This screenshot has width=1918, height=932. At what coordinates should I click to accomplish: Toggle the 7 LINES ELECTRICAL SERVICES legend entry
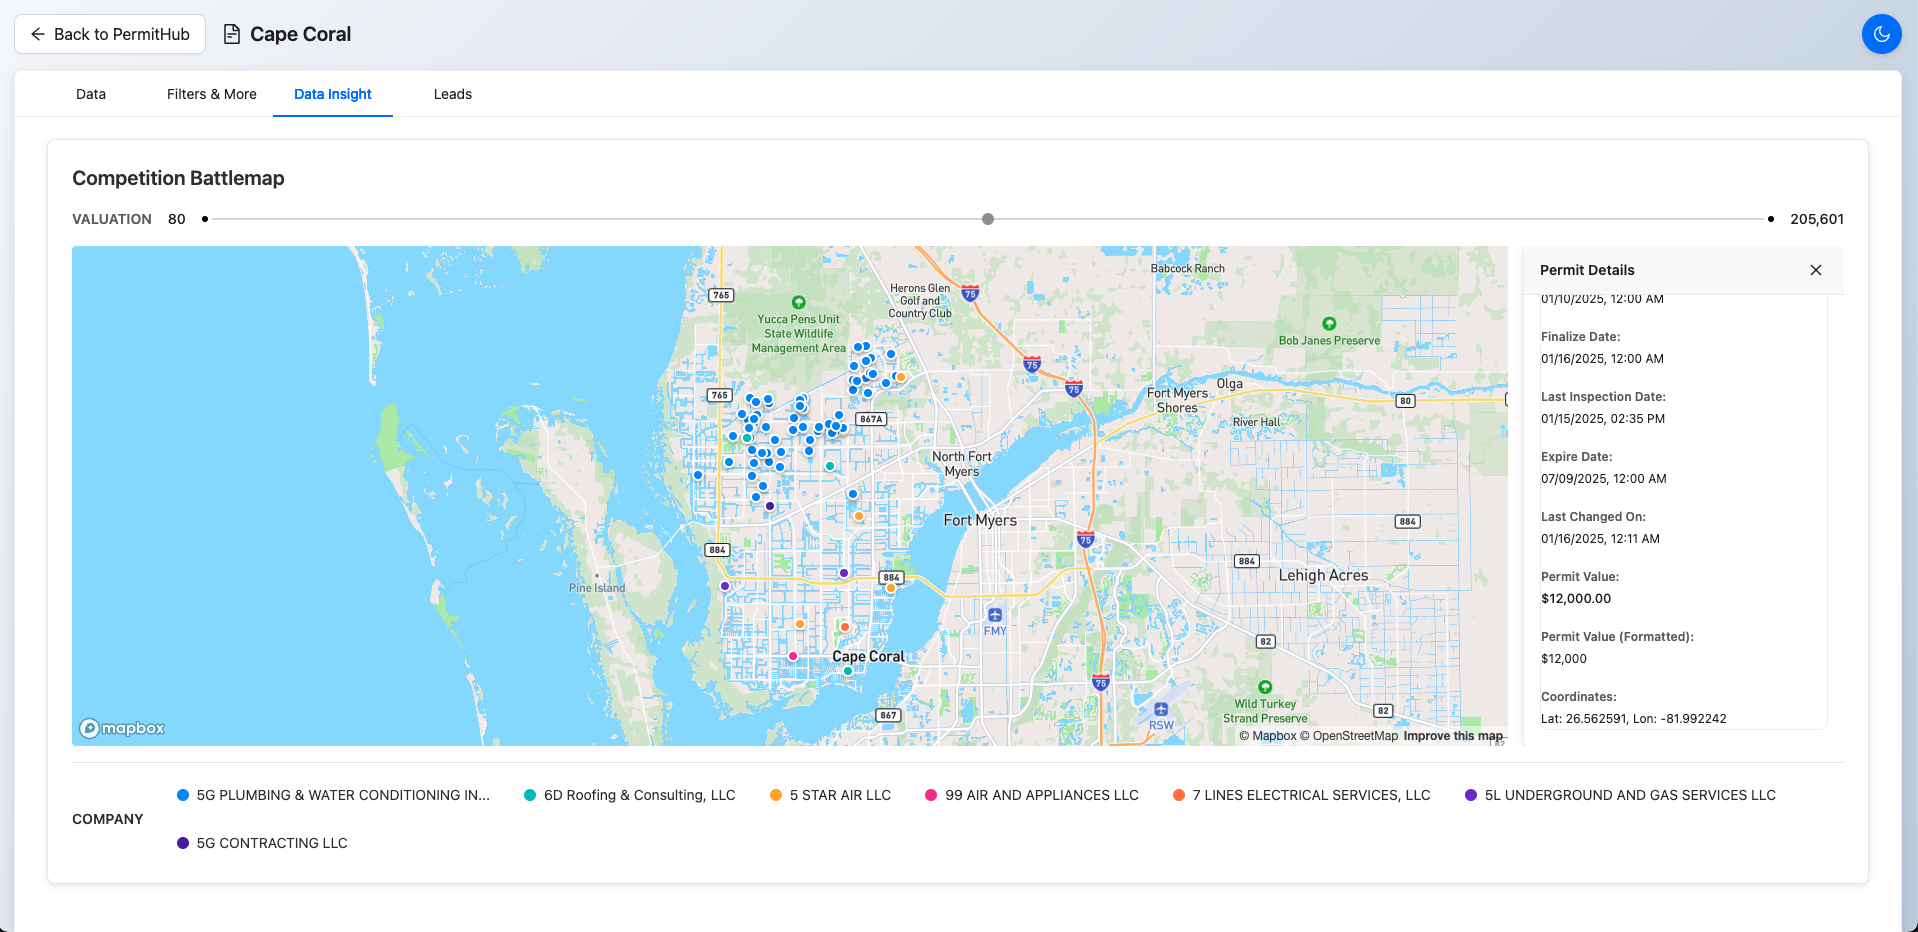click(x=1301, y=795)
